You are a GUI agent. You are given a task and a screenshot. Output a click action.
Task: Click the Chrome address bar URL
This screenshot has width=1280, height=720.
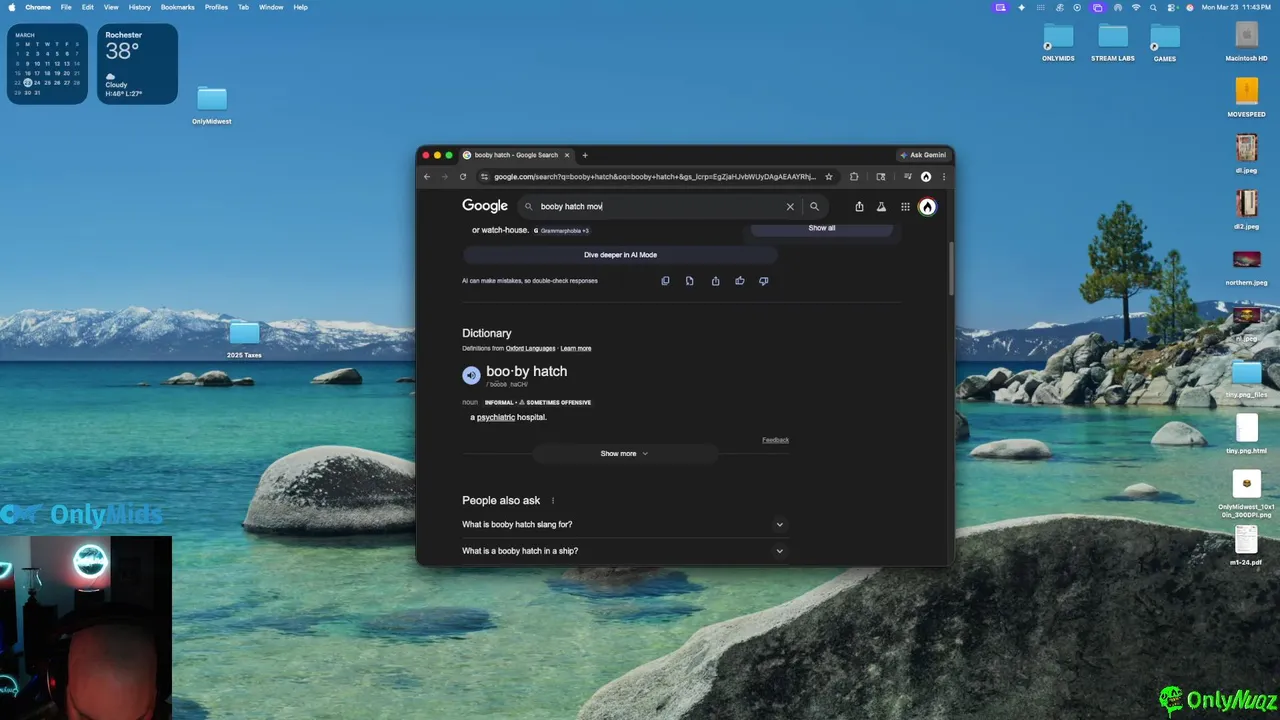pyautogui.click(x=655, y=177)
